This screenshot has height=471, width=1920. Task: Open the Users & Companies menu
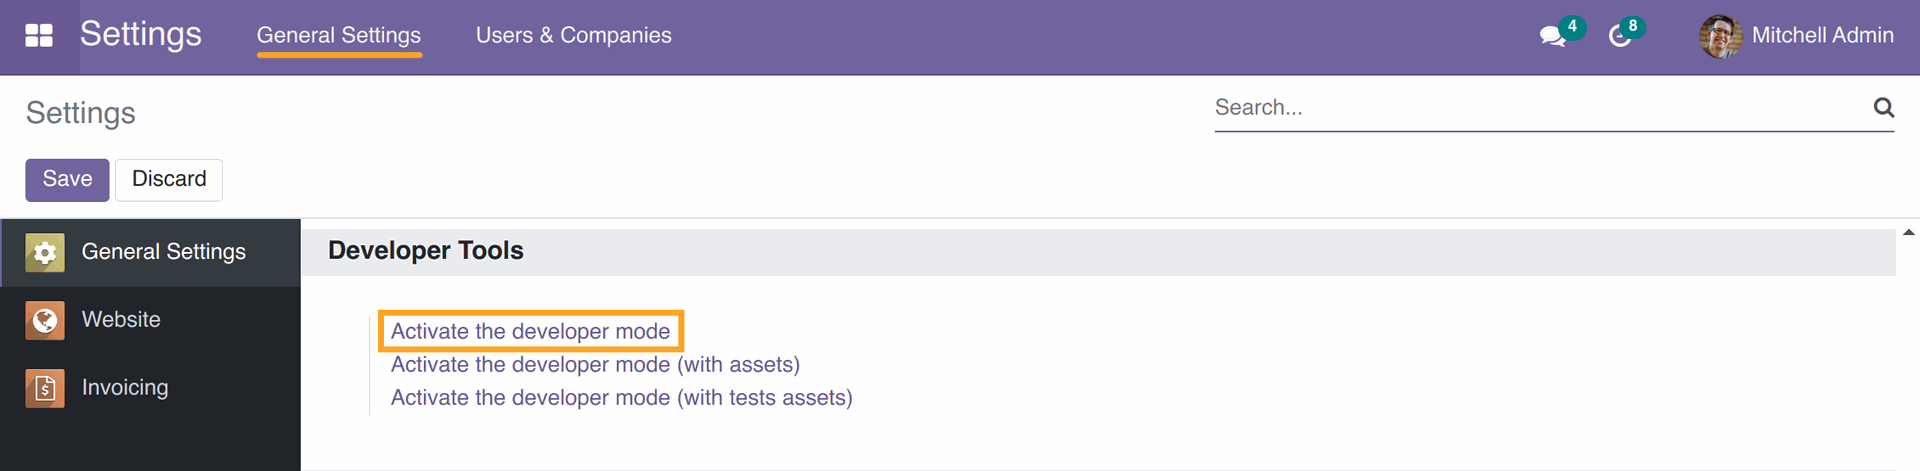coord(574,35)
